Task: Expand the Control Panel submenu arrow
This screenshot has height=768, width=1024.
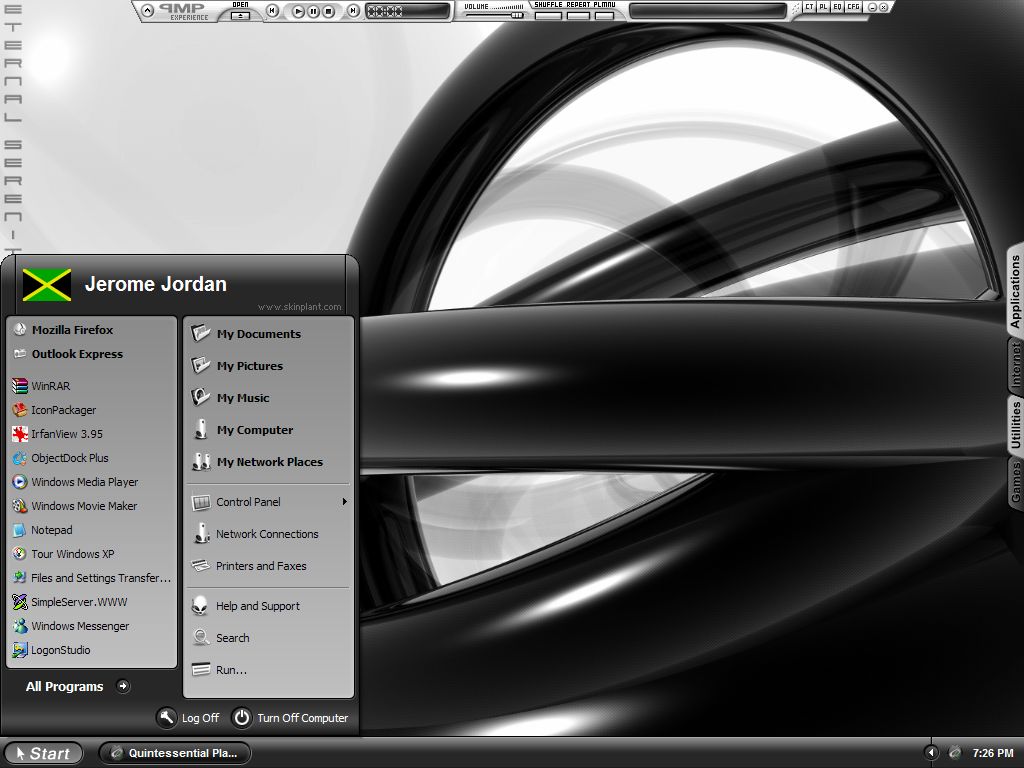Action: coord(344,502)
